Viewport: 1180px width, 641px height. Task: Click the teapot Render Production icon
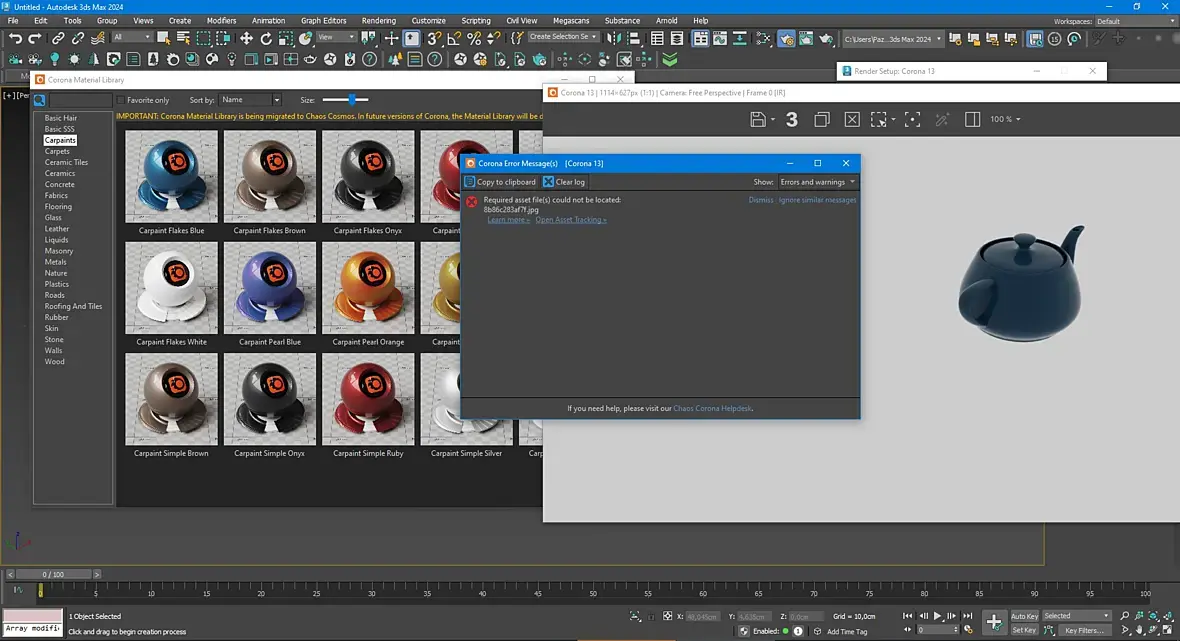(x=827, y=39)
